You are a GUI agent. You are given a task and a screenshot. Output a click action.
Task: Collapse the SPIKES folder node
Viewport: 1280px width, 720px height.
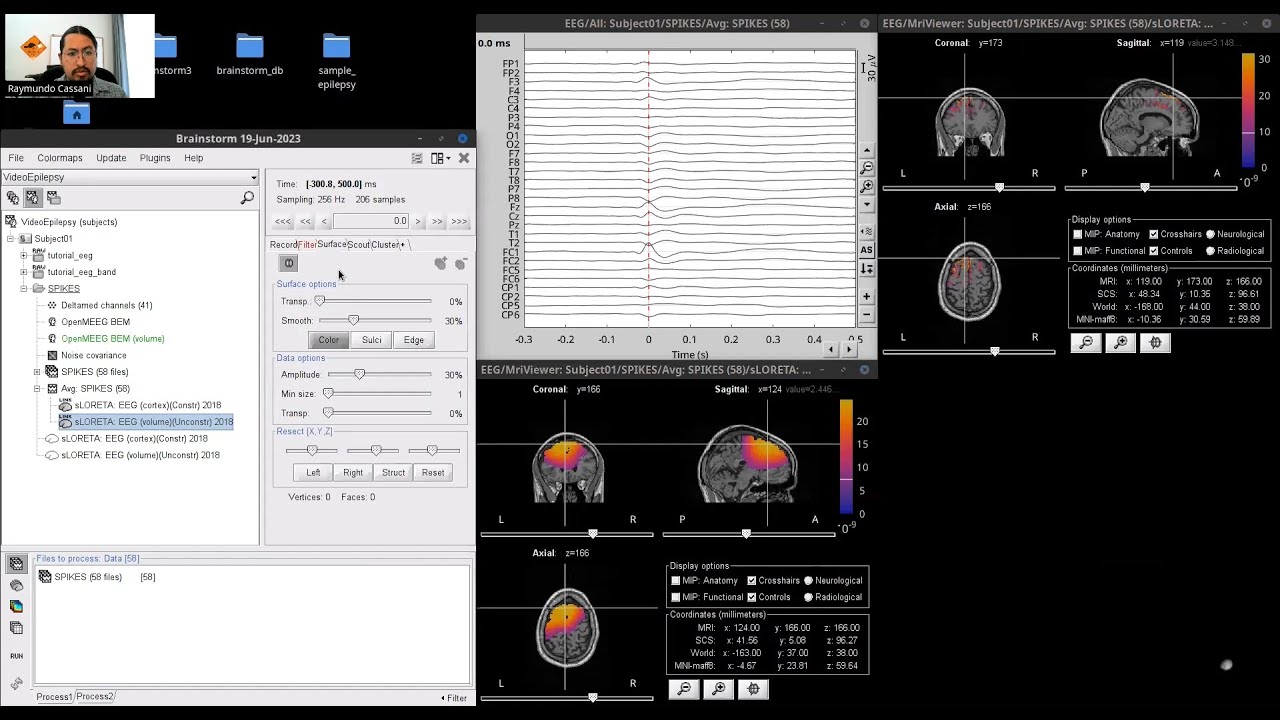(23, 288)
